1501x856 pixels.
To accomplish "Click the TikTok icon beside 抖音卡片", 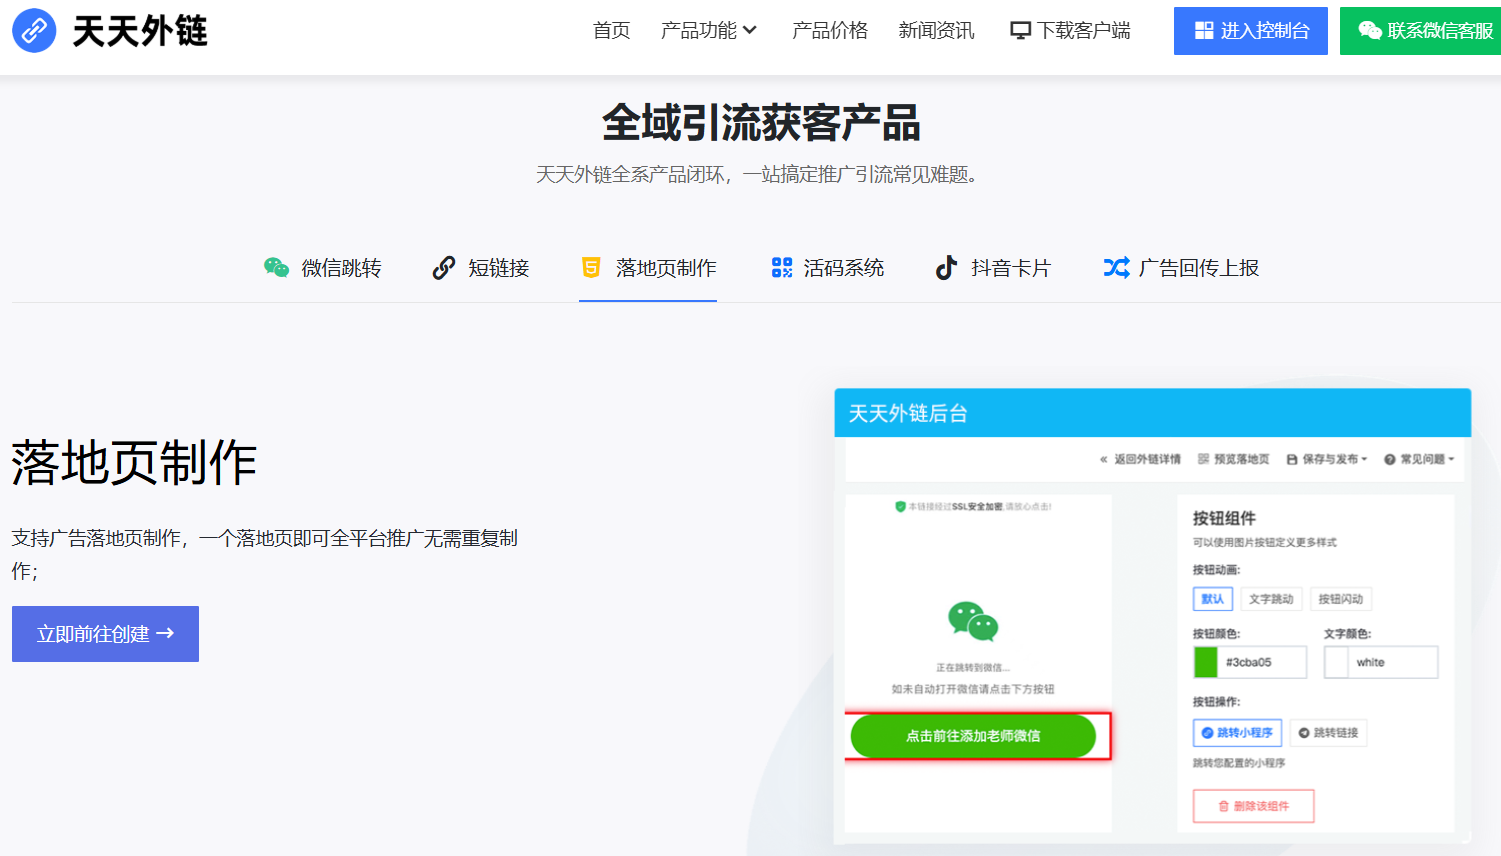I will tap(946, 268).
